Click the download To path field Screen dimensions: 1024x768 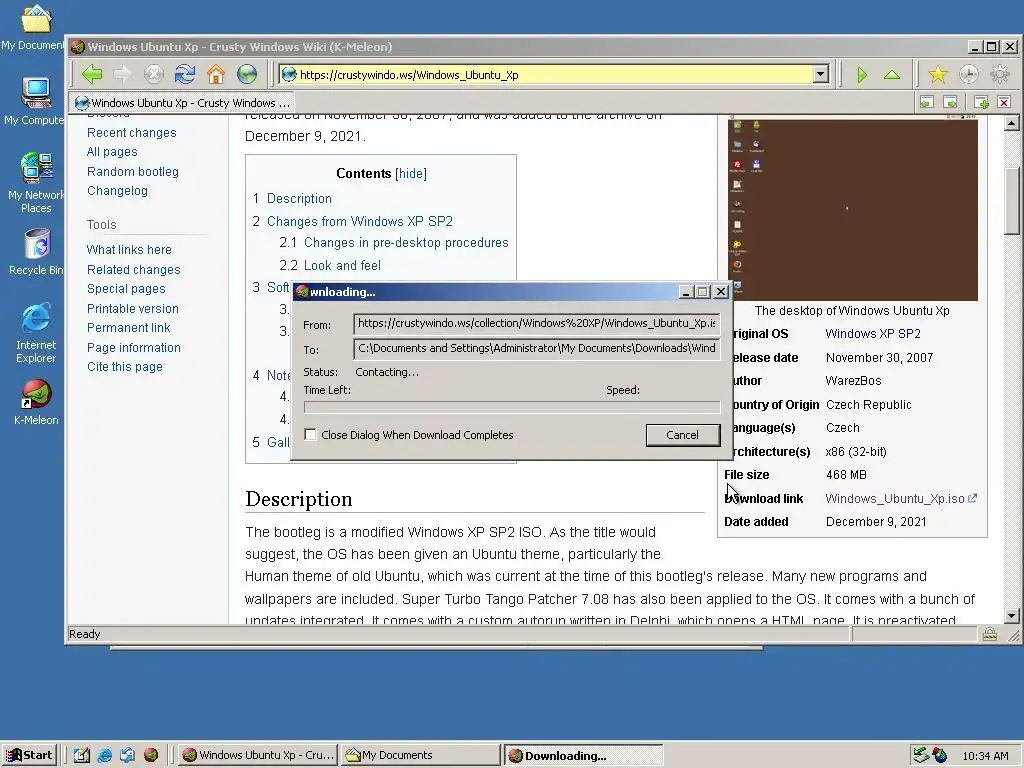[536, 348]
